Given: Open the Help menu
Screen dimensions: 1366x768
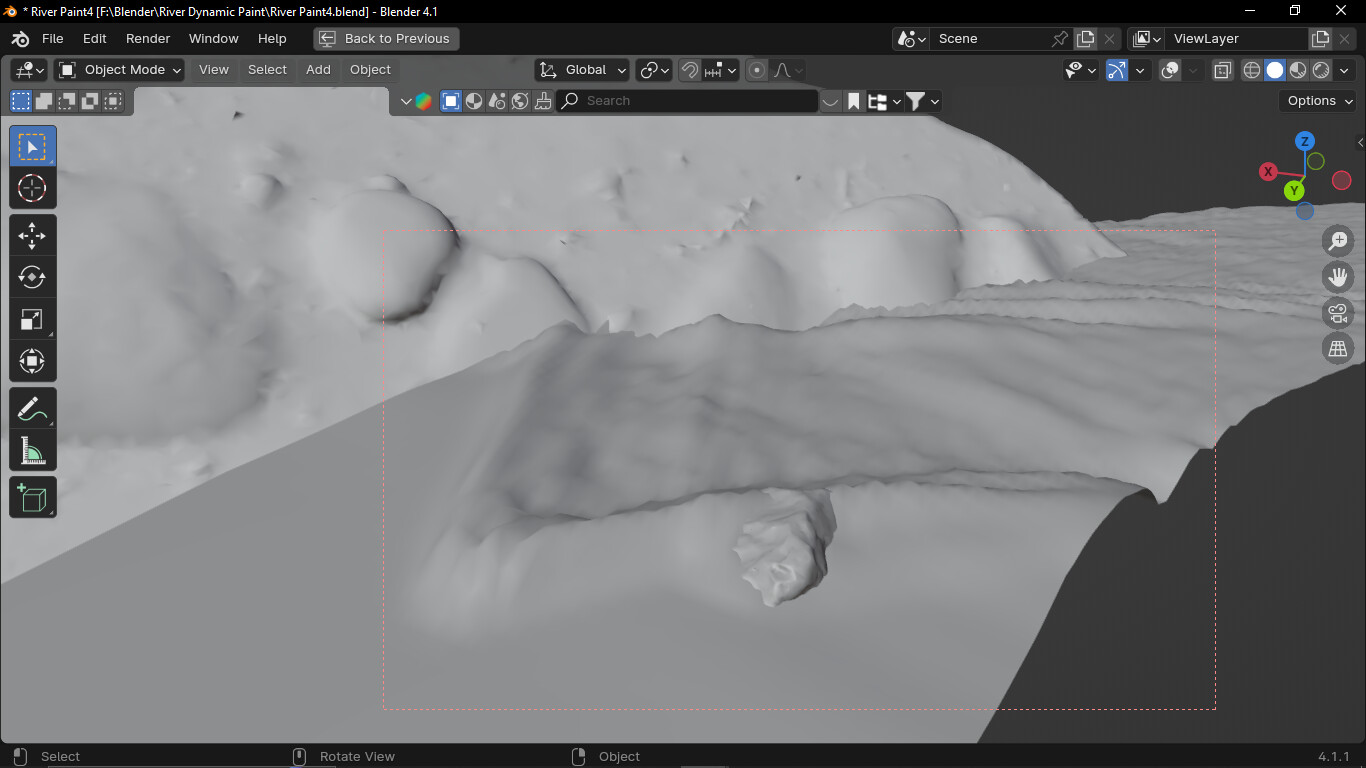Looking at the screenshot, I should point(272,39).
